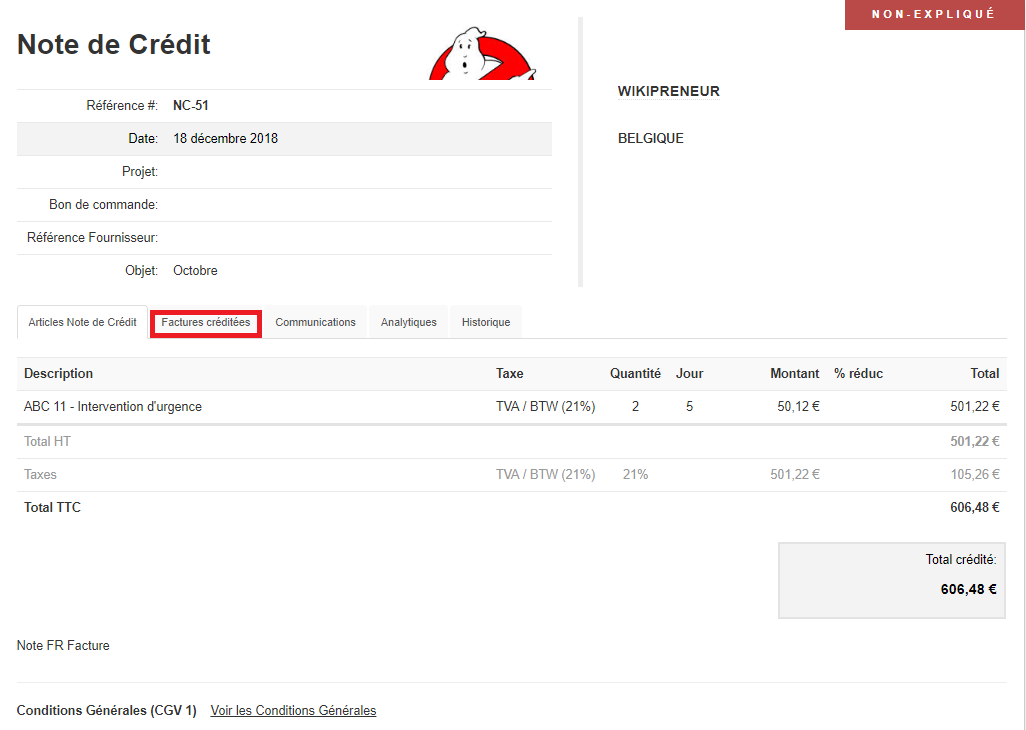Screen dimensions: 1026x730
Task: Click the empty Projet field
Action: [300, 171]
